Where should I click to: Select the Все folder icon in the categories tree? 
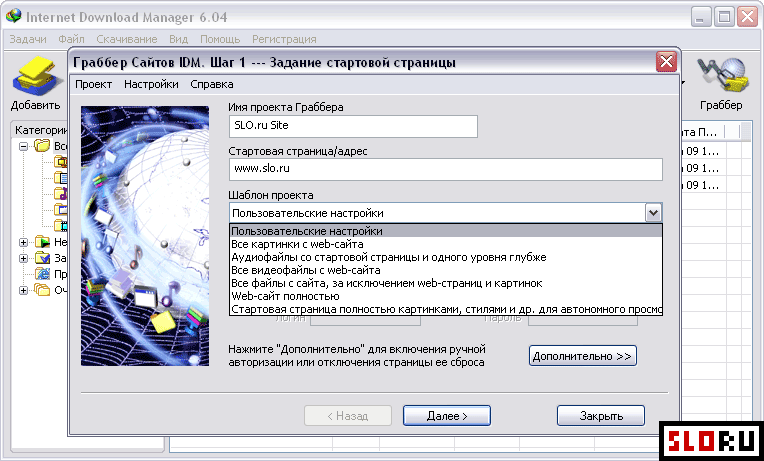click(42, 146)
